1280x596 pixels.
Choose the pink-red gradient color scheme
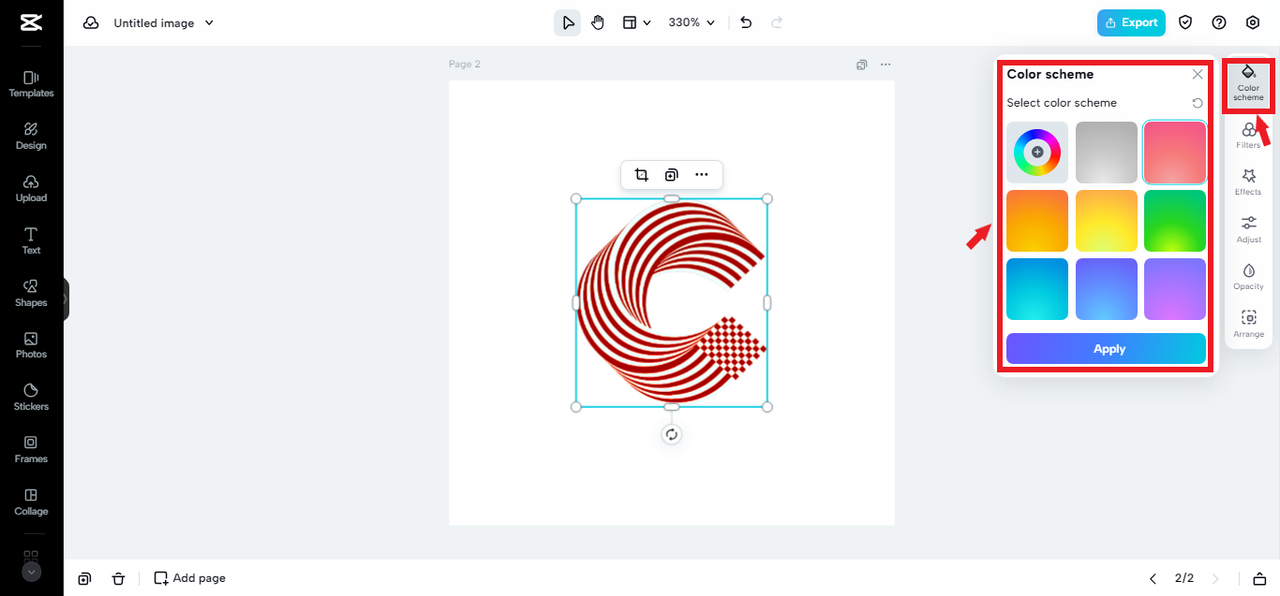pyautogui.click(x=1175, y=152)
